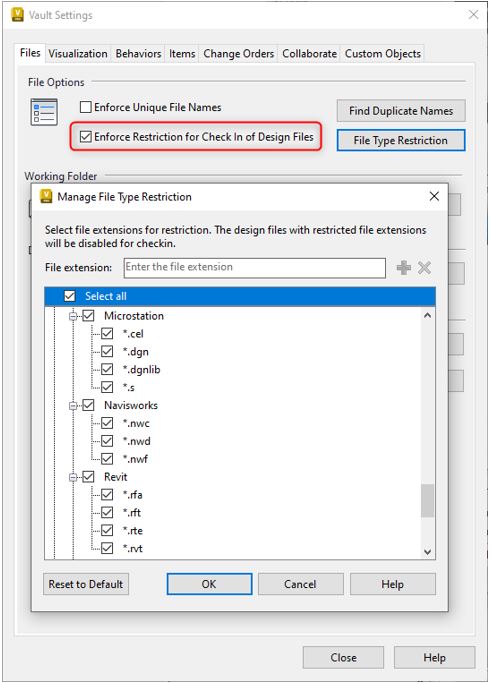The width and height of the screenshot is (491, 683).
Task: Open the Change Orders tab
Action: tap(238, 54)
